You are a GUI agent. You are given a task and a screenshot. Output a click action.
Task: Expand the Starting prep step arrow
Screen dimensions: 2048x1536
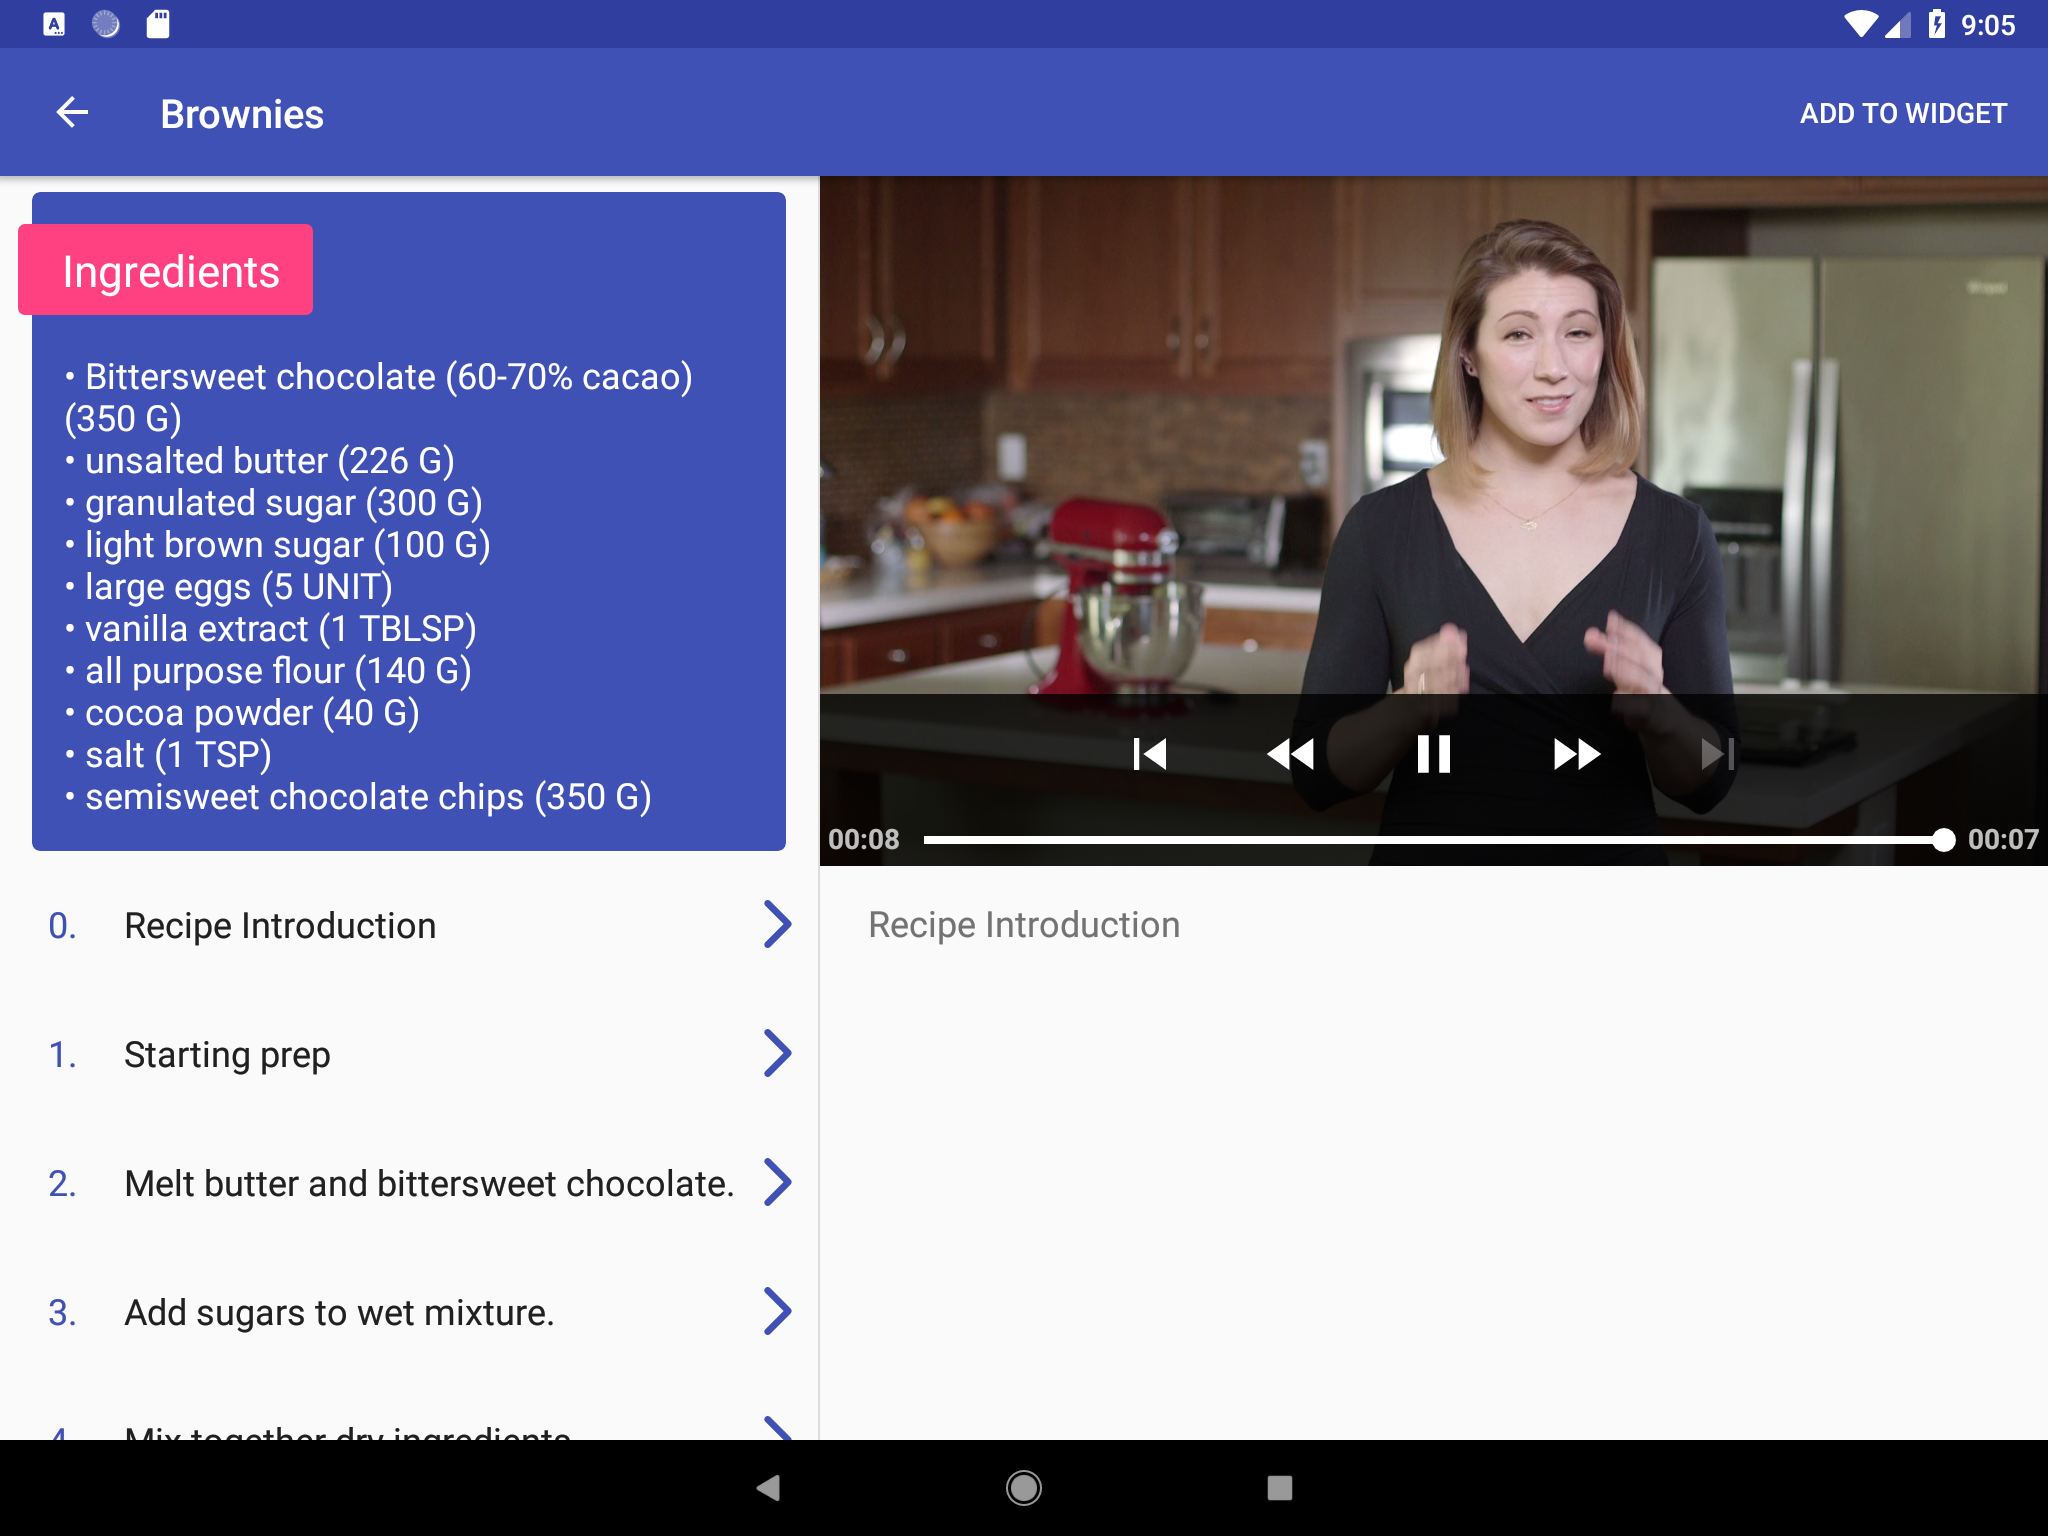click(x=777, y=1053)
